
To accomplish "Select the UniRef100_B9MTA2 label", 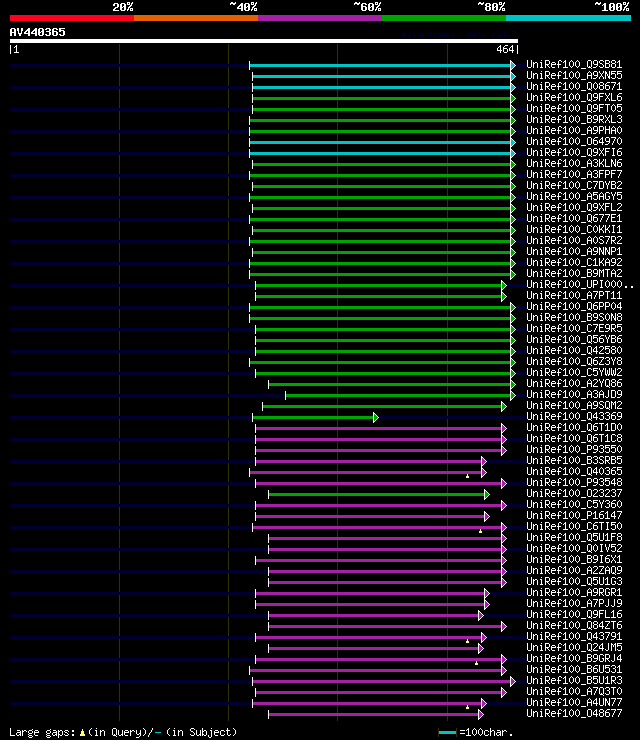I will [x=574, y=273].
